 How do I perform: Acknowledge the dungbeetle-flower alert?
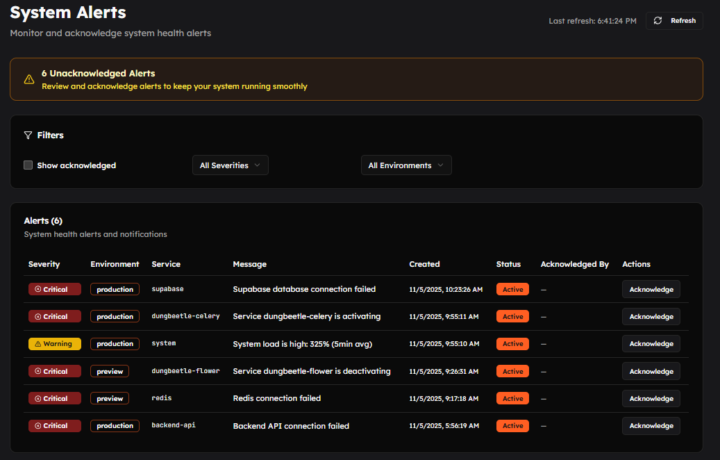651,371
